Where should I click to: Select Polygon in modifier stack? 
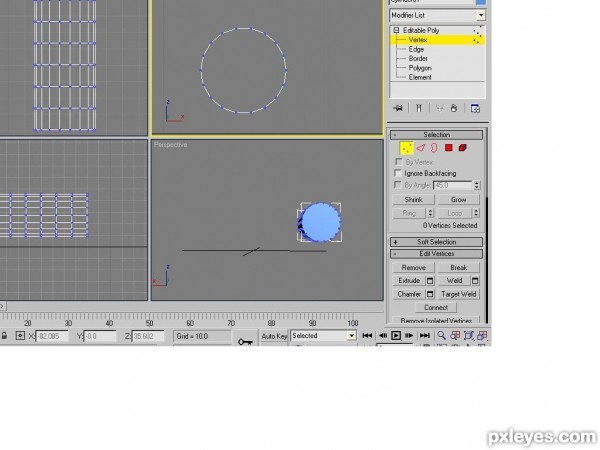point(420,68)
